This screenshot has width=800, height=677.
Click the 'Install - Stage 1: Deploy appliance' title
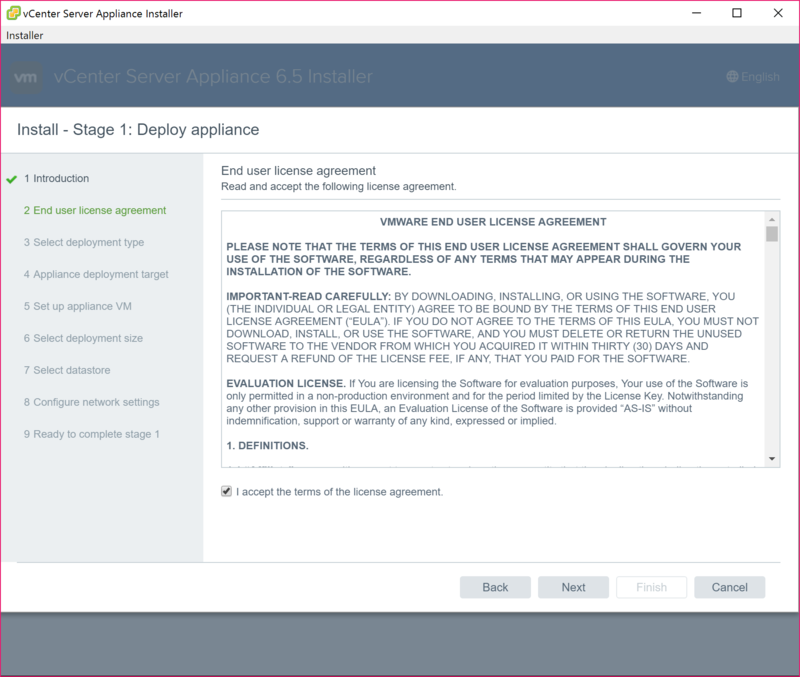click(x=138, y=130)
